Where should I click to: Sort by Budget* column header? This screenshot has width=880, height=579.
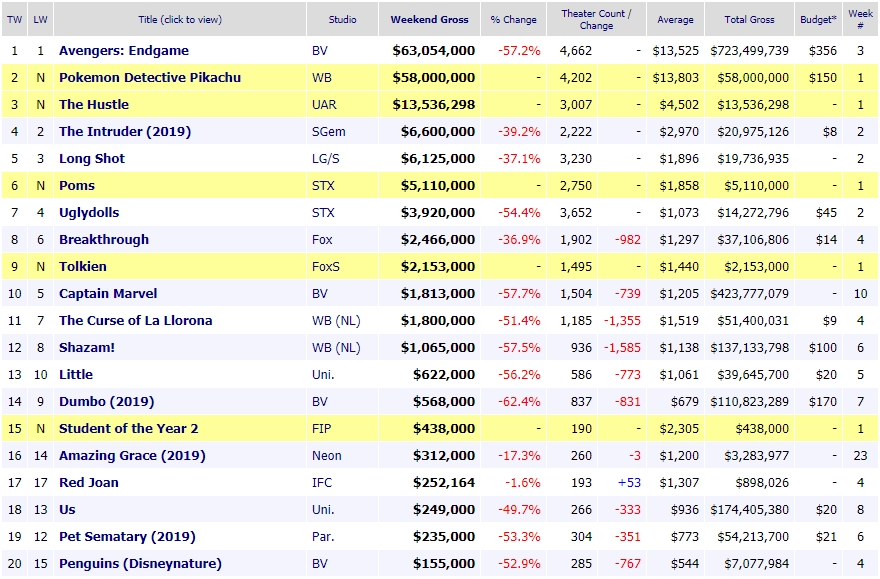818,20
